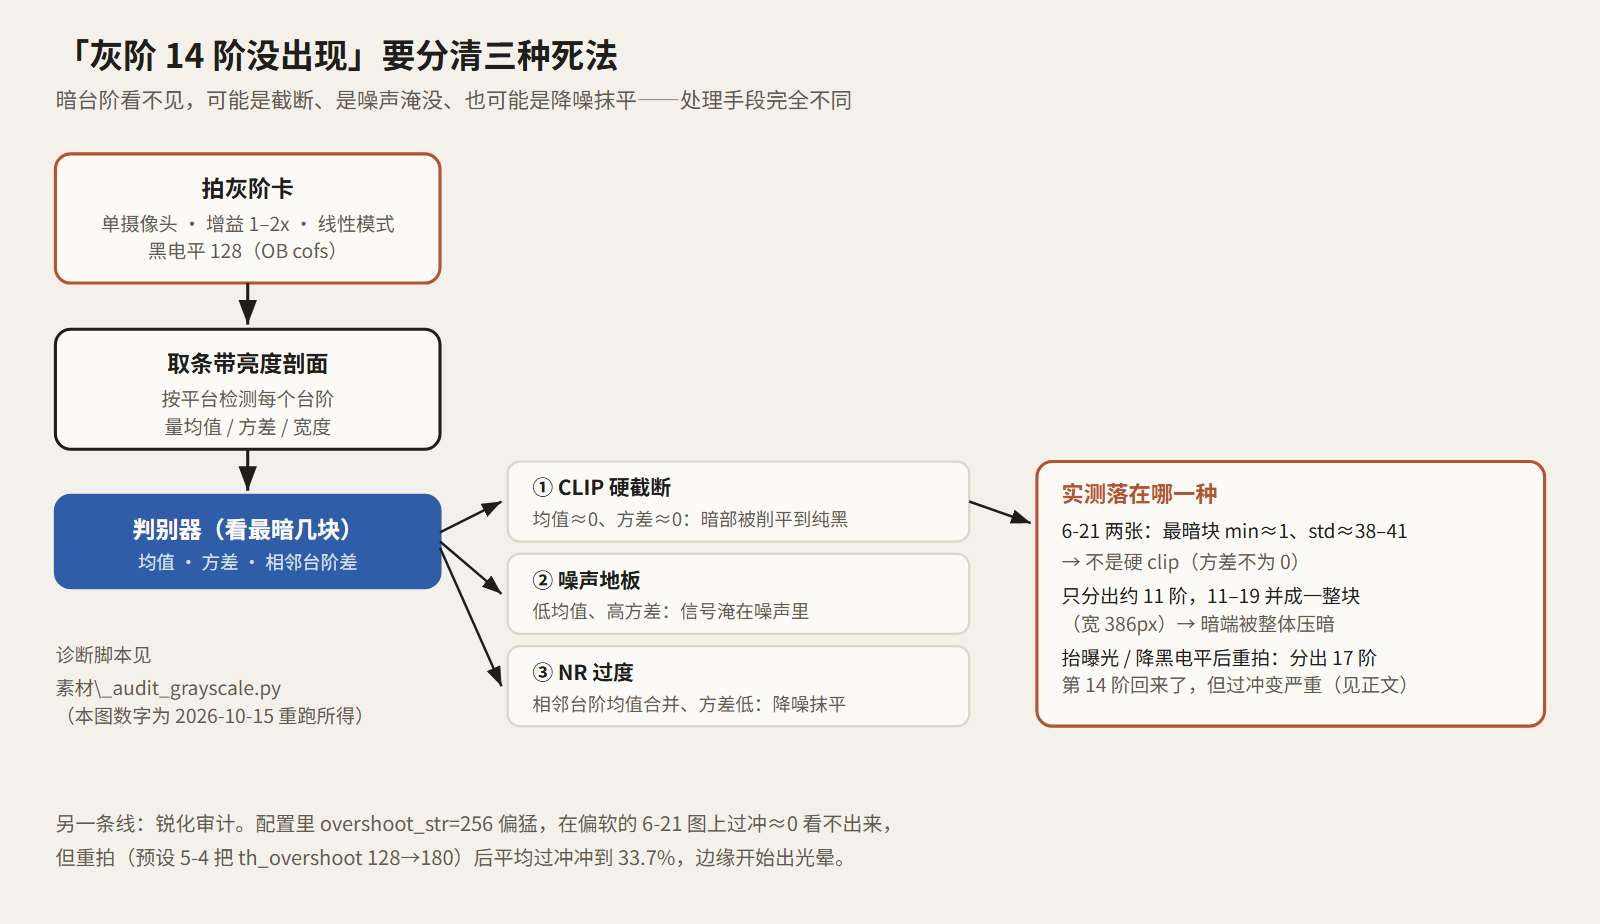Image resolution: width=1600 pixels, height=924 pixels.
Task: Click the line 6-21 两张：最暗块 min≈1、std≈38–41
Action: pos(1234,531)
